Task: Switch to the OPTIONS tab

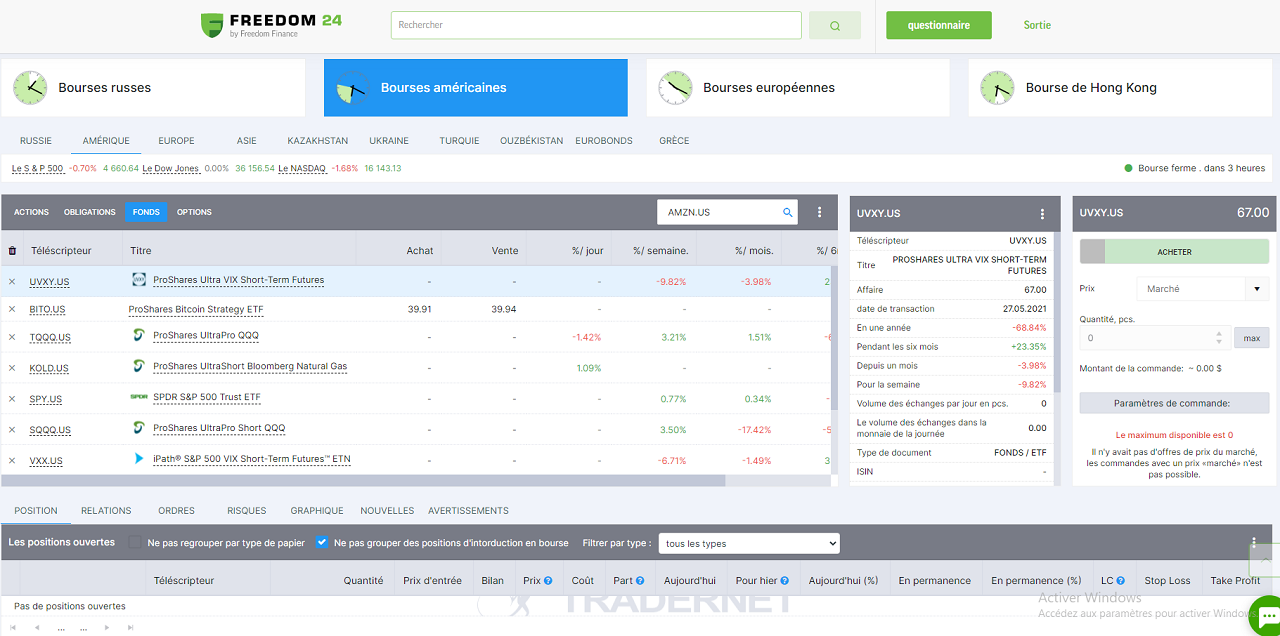Action: (194, 212)
